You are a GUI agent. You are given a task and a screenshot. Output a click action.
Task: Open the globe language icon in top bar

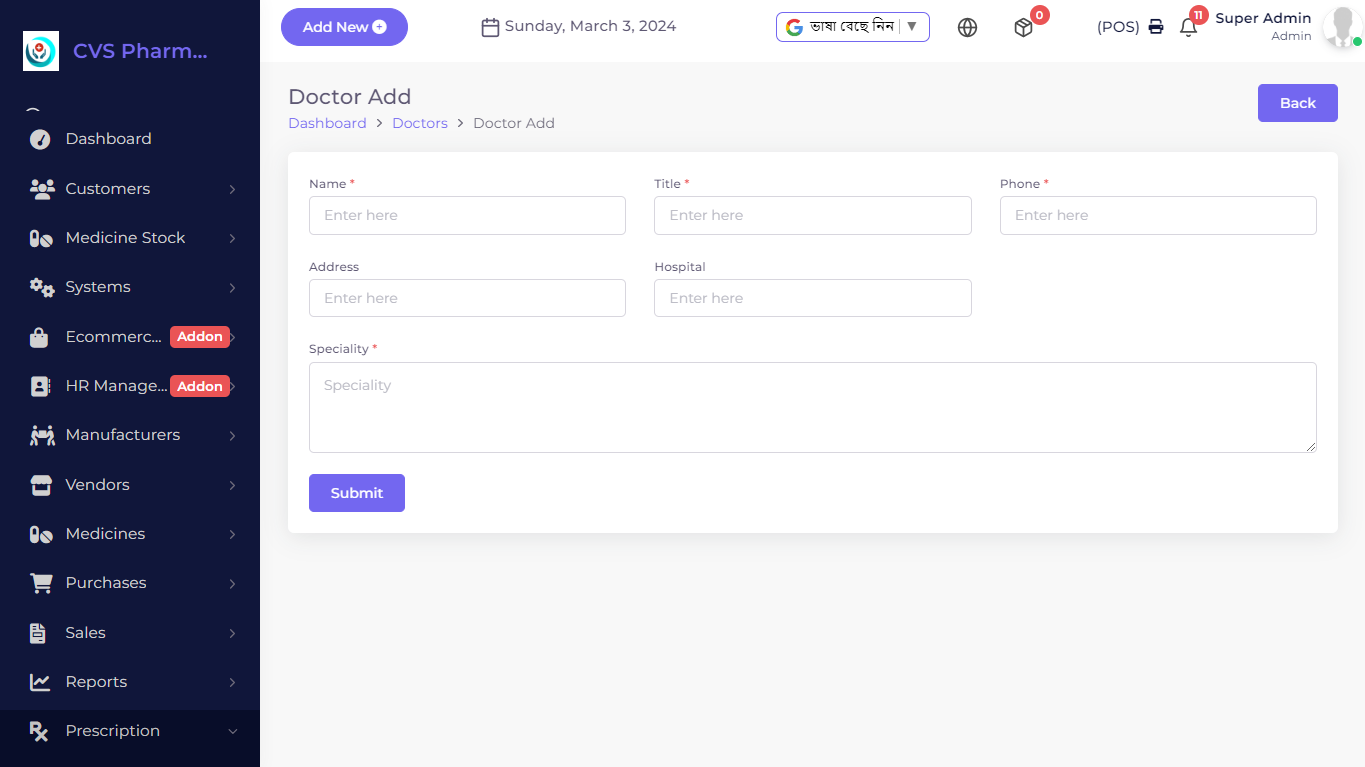(x=967, y=27)
